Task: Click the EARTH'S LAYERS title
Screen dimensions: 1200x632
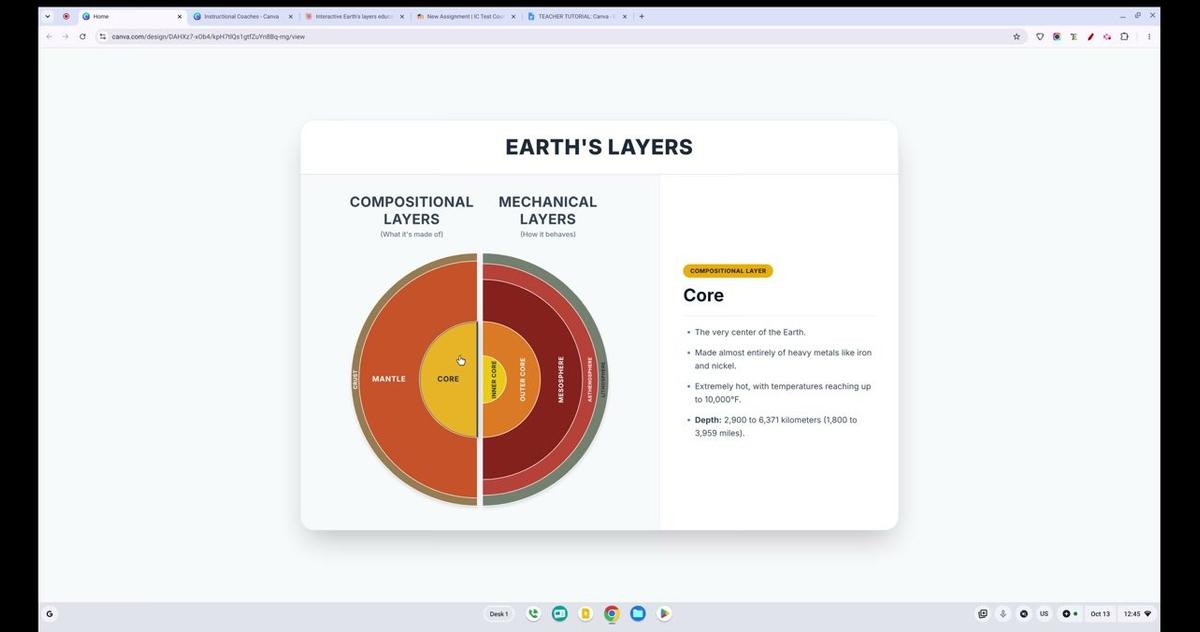Action: 599,147
